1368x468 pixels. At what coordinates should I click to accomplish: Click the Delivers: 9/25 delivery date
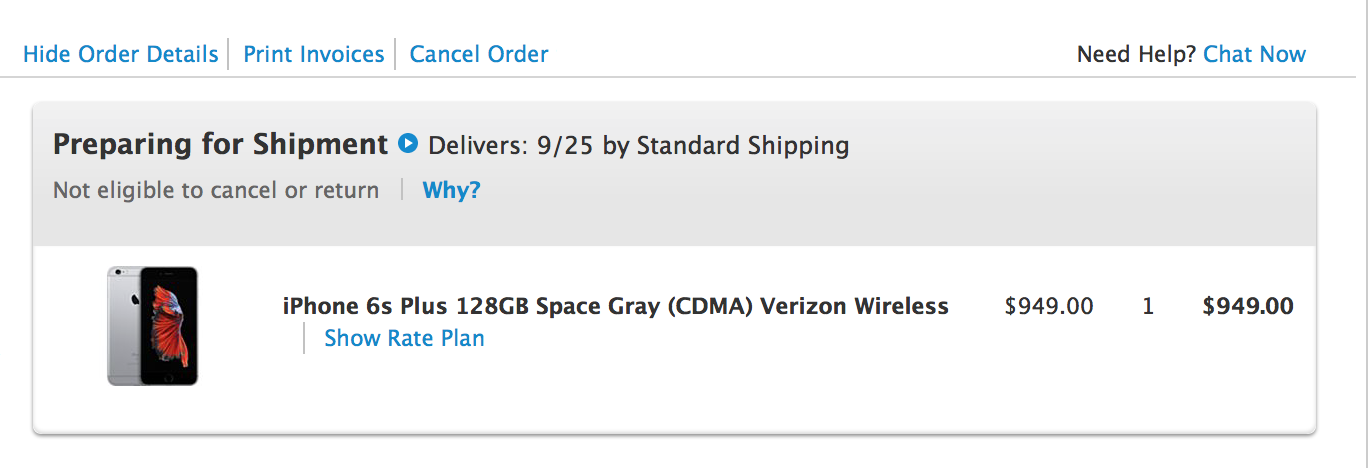(510, 146)
